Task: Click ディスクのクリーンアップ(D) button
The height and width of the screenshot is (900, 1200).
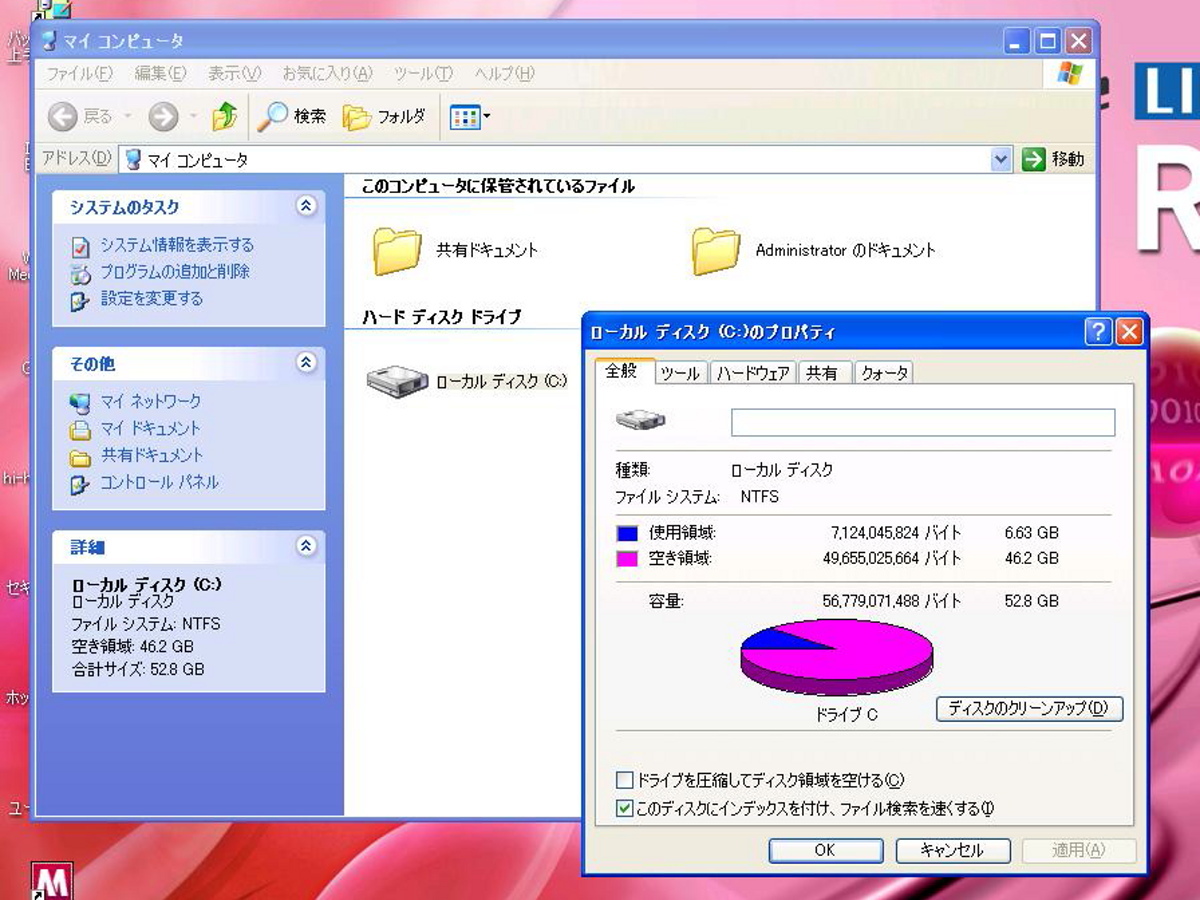Action: coord(1029,708)
